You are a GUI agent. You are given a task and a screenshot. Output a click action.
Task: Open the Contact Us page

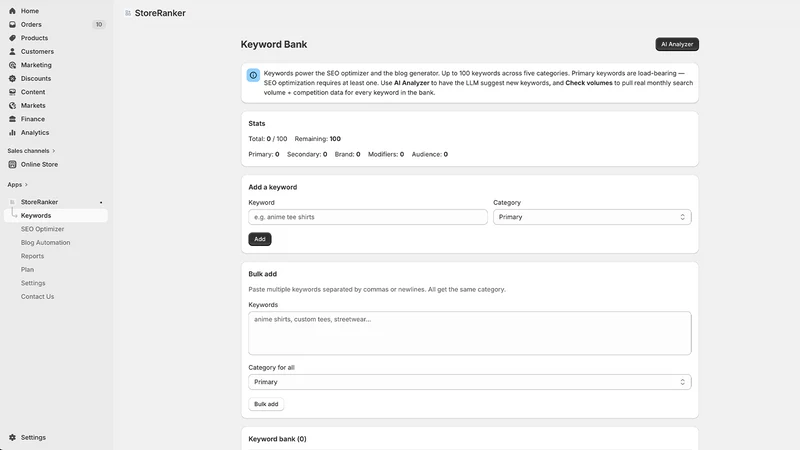pyautogui.click(x=37, y=296)
